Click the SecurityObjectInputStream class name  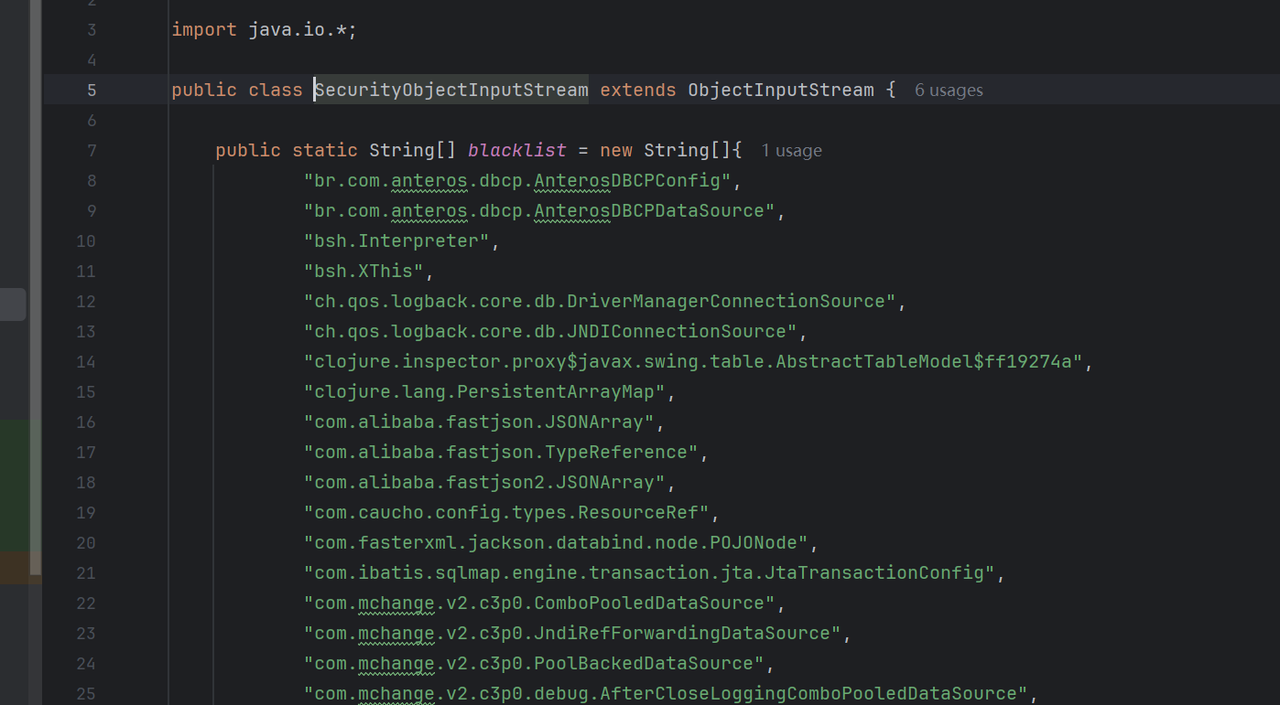pos(451,90)
